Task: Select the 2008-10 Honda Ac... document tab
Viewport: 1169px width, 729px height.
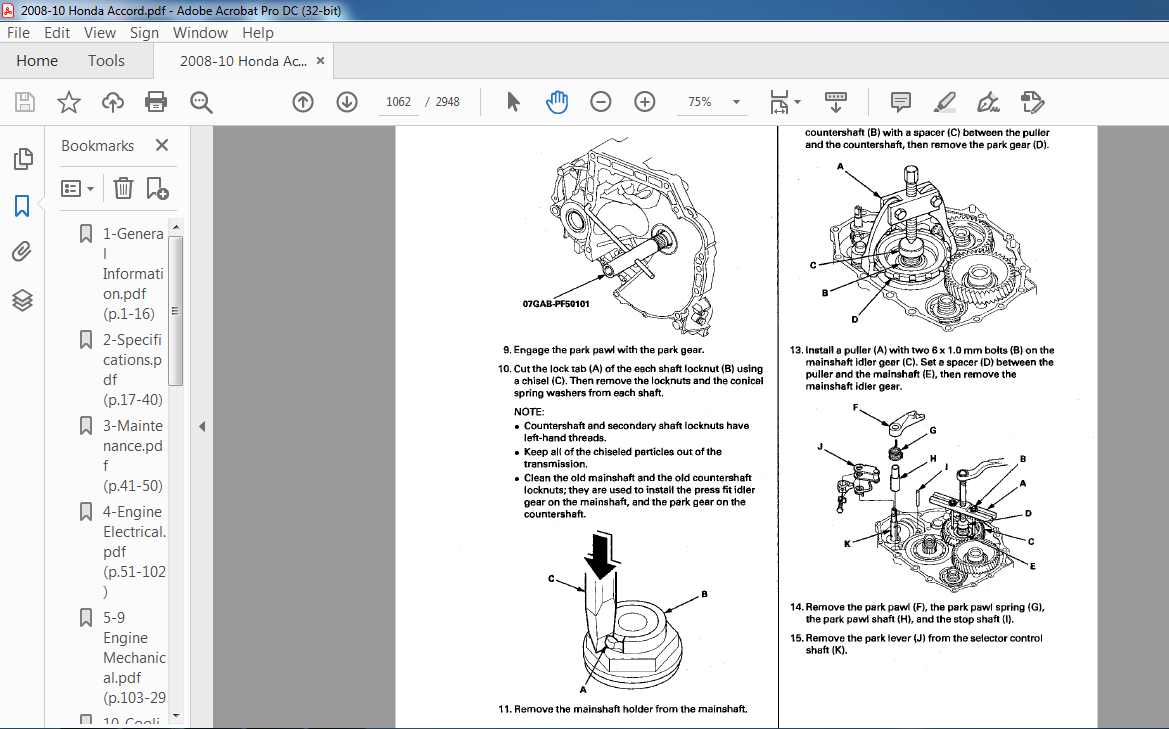Action: (243, 61)
